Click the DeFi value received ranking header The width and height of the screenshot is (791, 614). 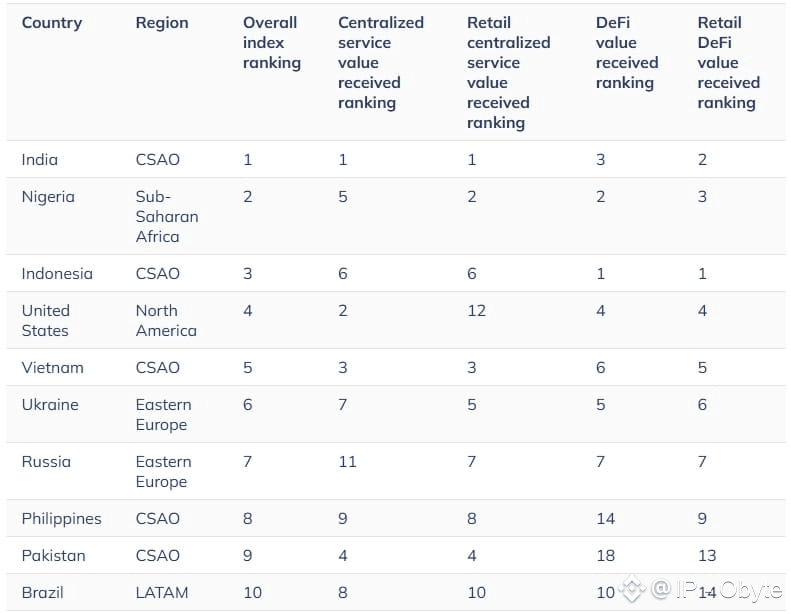click(x=626, y=52)
